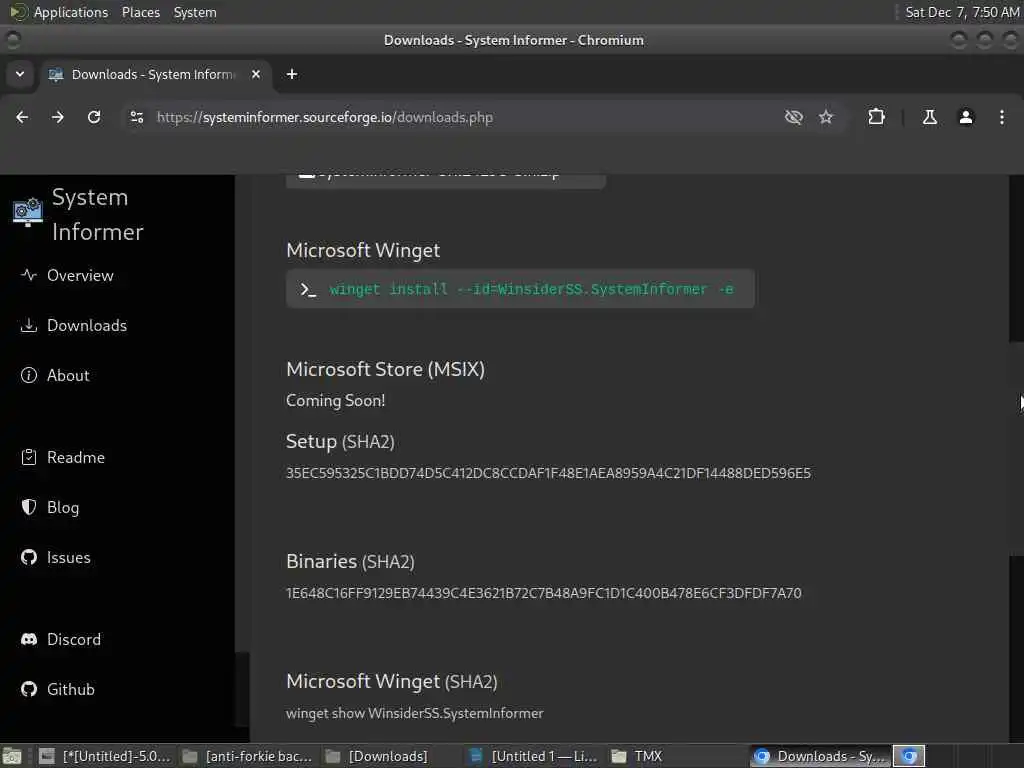Open the System menu
The image size is (1024, 768).
[195, 12]
